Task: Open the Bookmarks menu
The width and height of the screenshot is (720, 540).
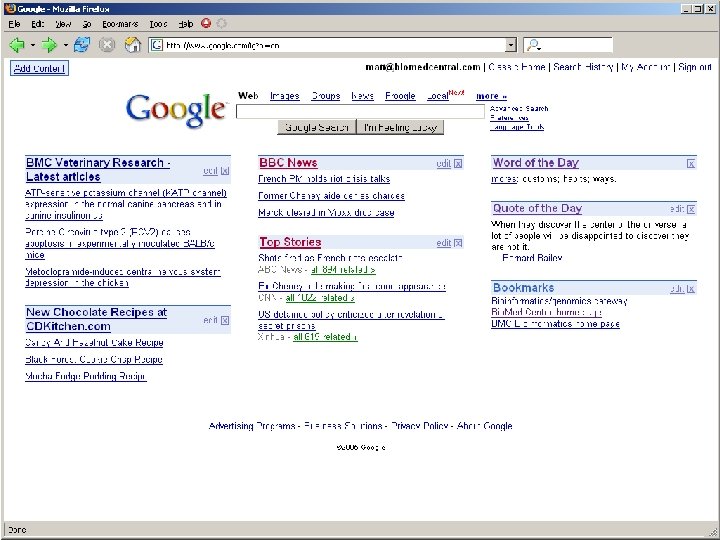Action: [x=120, y=24]
